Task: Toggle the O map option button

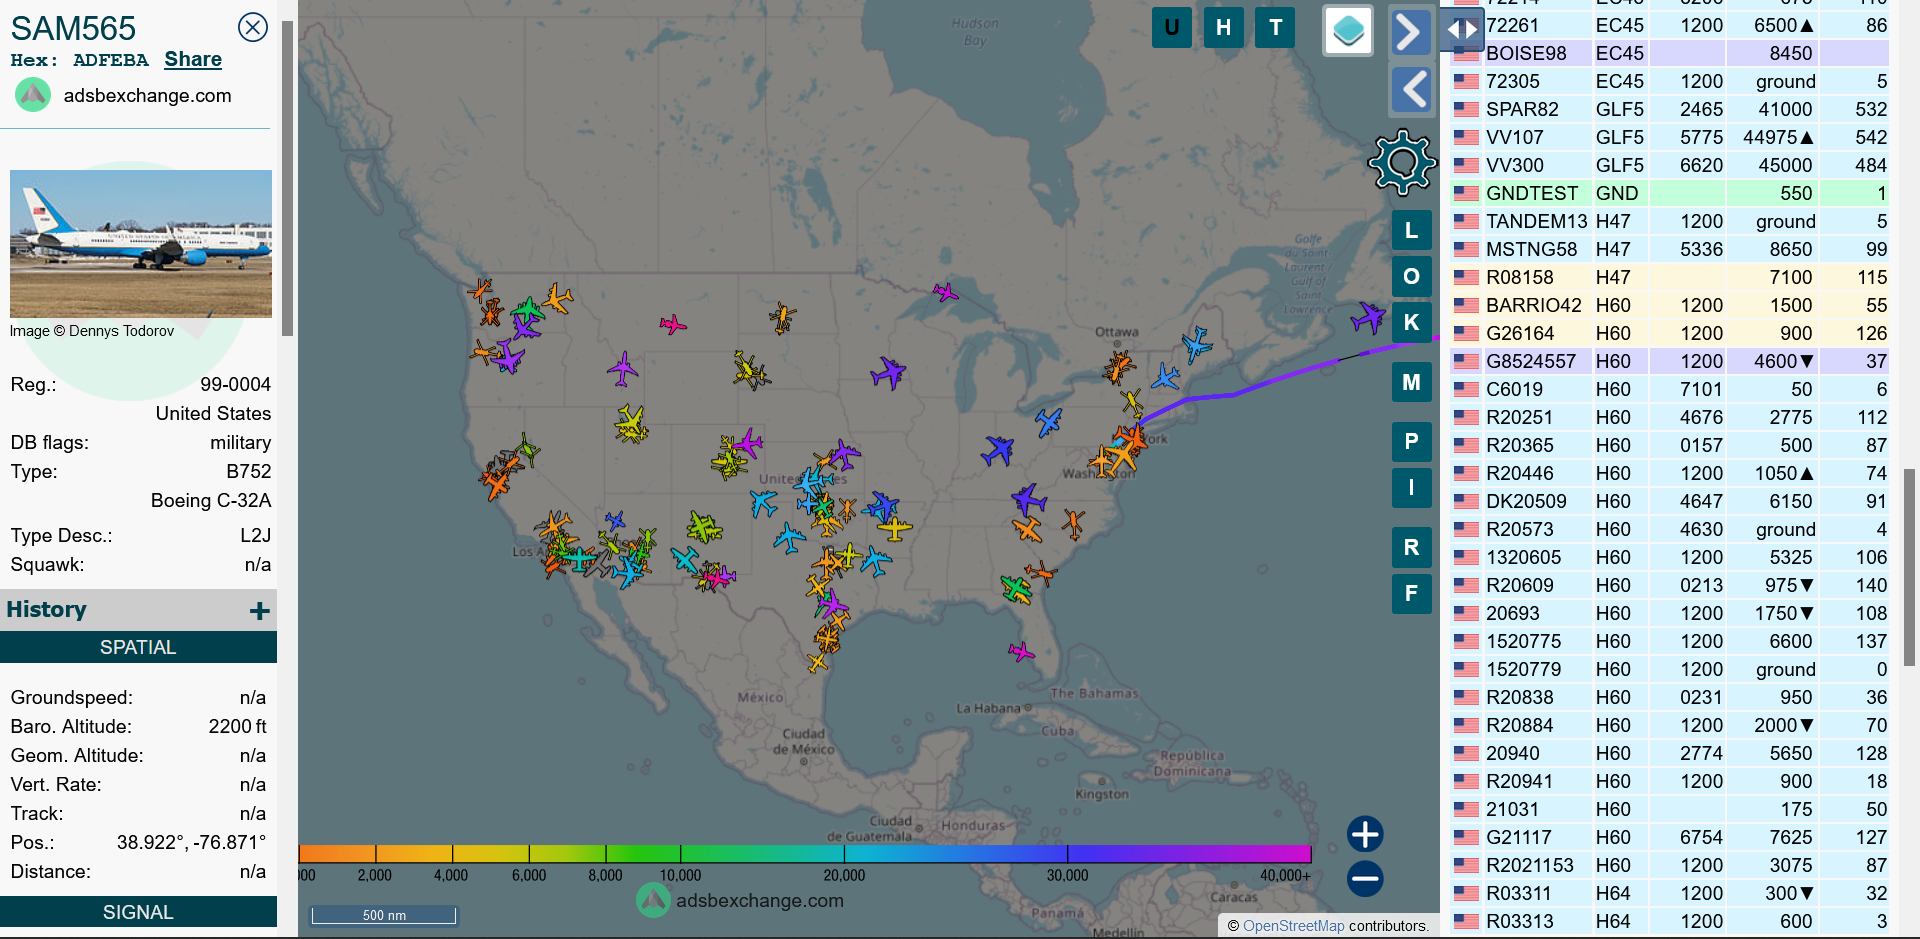Action: click(1411, 276)
